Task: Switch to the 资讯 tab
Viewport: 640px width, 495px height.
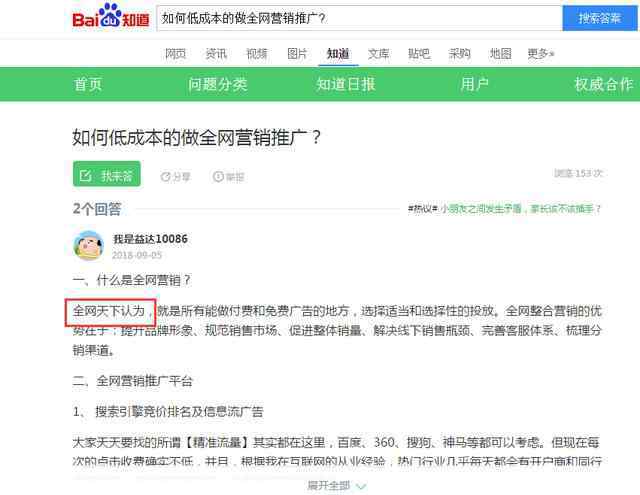Action: click(216, 53)
